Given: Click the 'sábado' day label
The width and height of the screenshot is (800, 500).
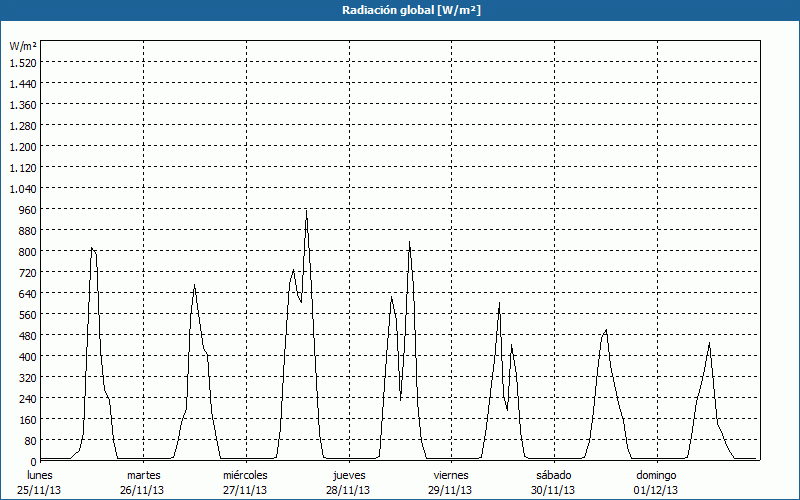Looking at the screenshot, I should [553, 475].
